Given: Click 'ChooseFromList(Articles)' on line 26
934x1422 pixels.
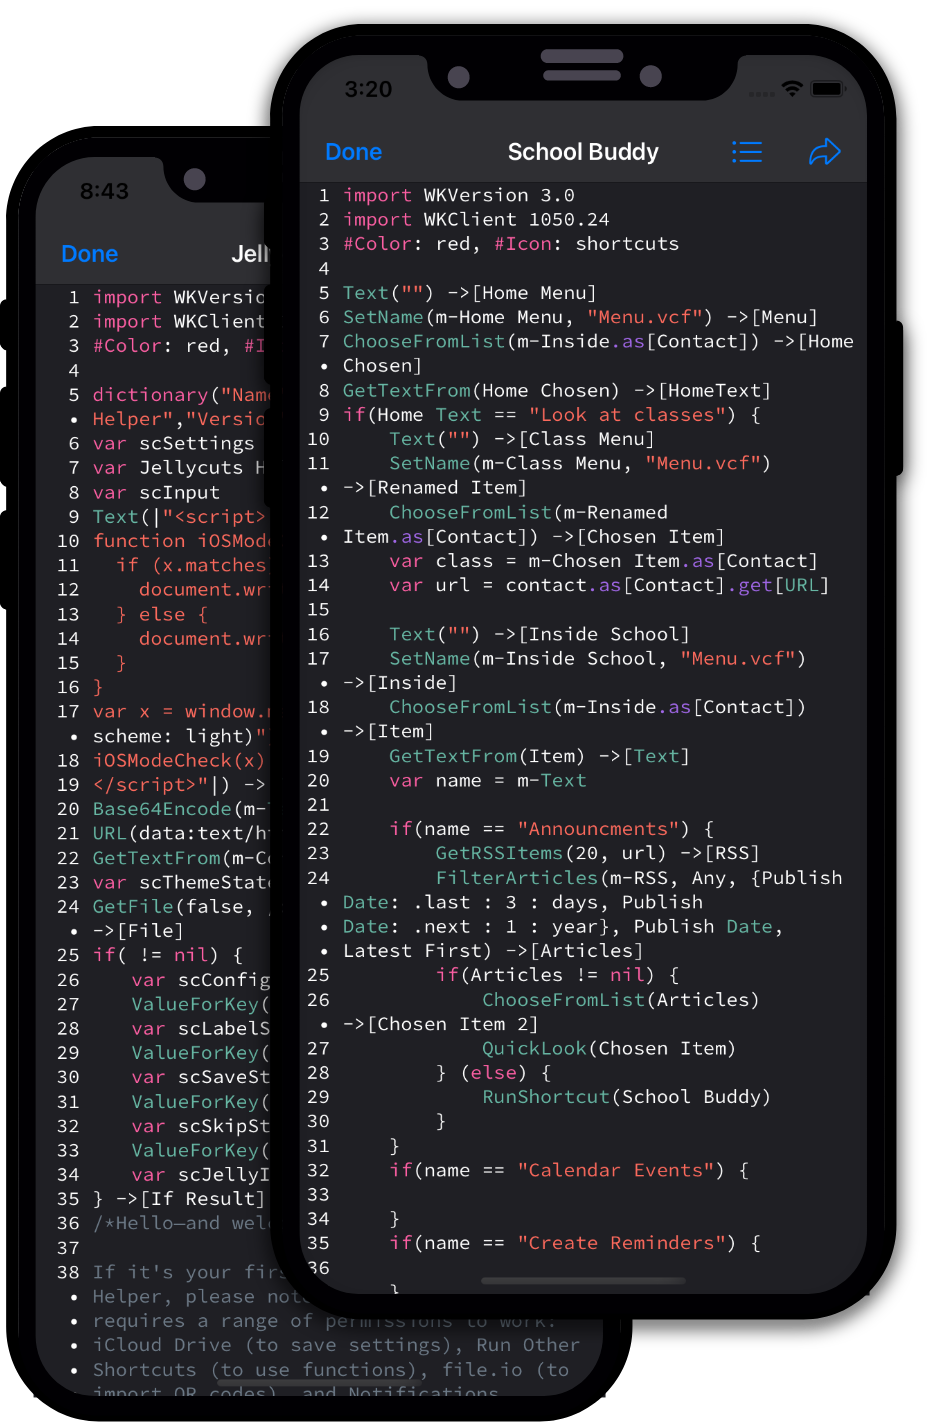Looking at the screenshot, I should coord(621,1000).
